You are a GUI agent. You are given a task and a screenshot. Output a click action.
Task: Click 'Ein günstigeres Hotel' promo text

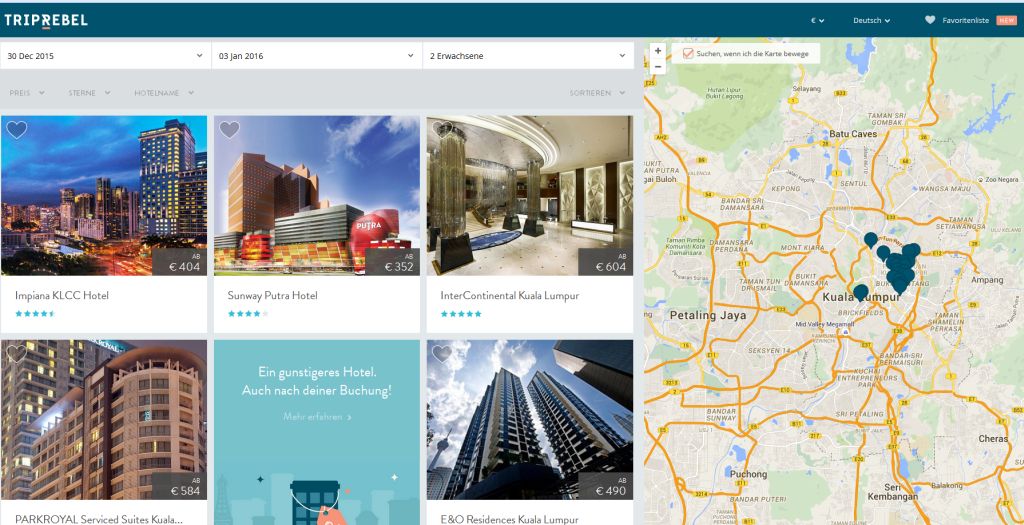click(x=317, y=382)
